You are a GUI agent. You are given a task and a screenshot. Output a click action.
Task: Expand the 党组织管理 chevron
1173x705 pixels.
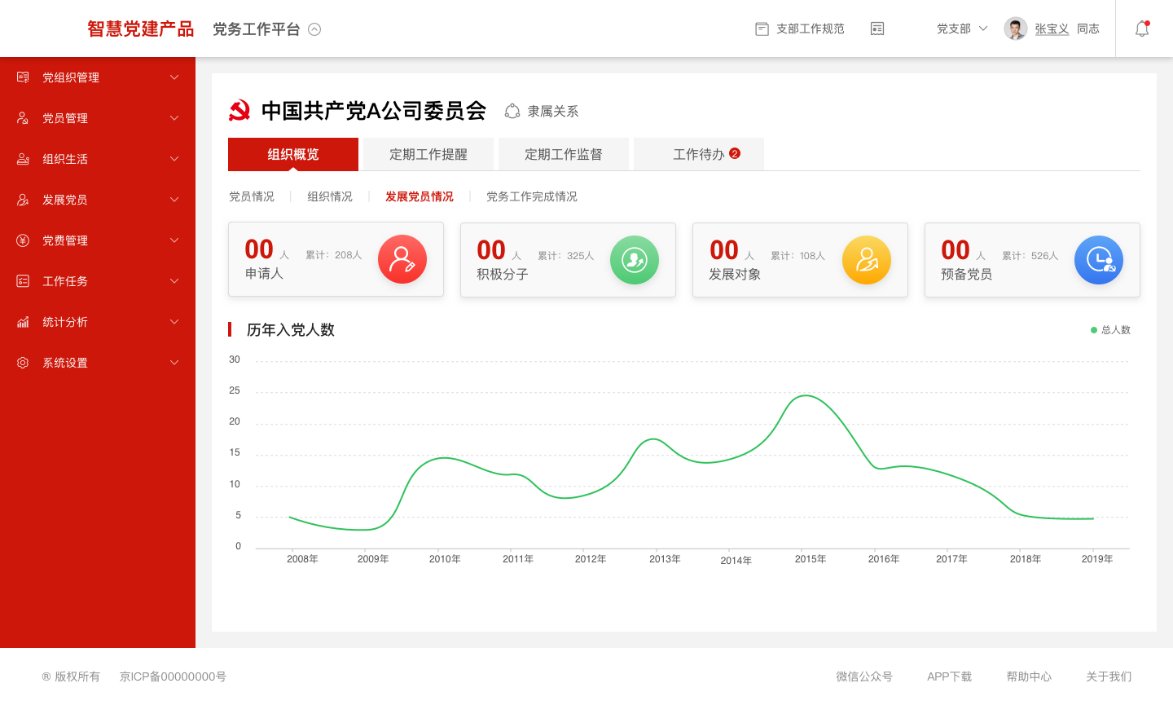coord(174,77)
